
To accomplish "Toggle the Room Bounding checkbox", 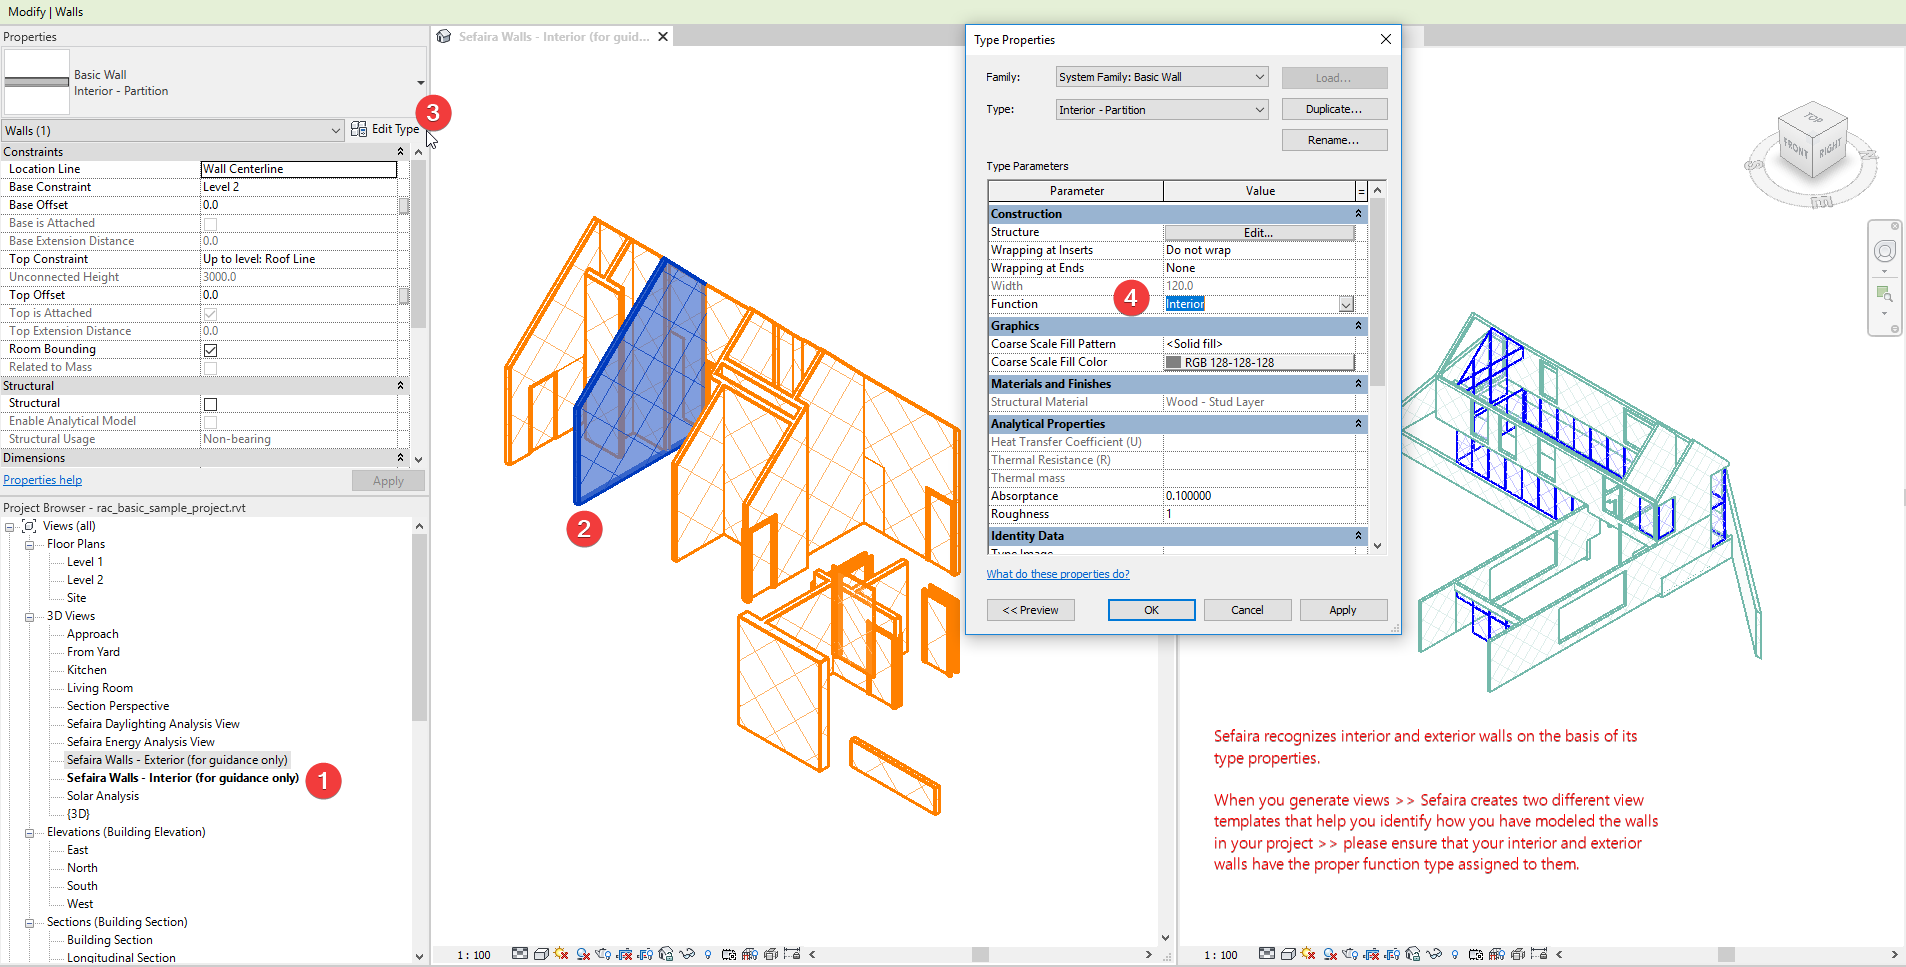I will (210, 350).
